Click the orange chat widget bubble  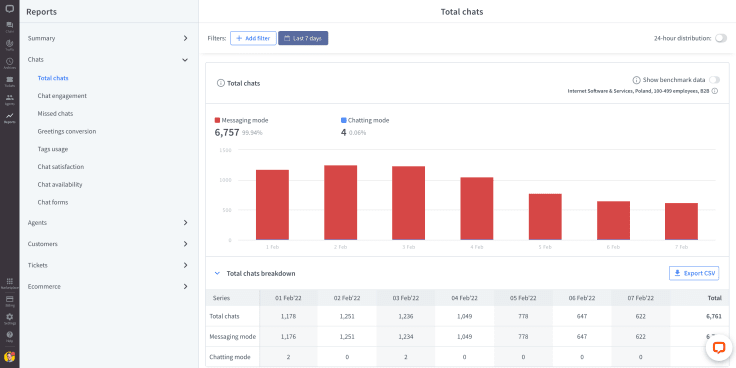click(x=719, y=348)
